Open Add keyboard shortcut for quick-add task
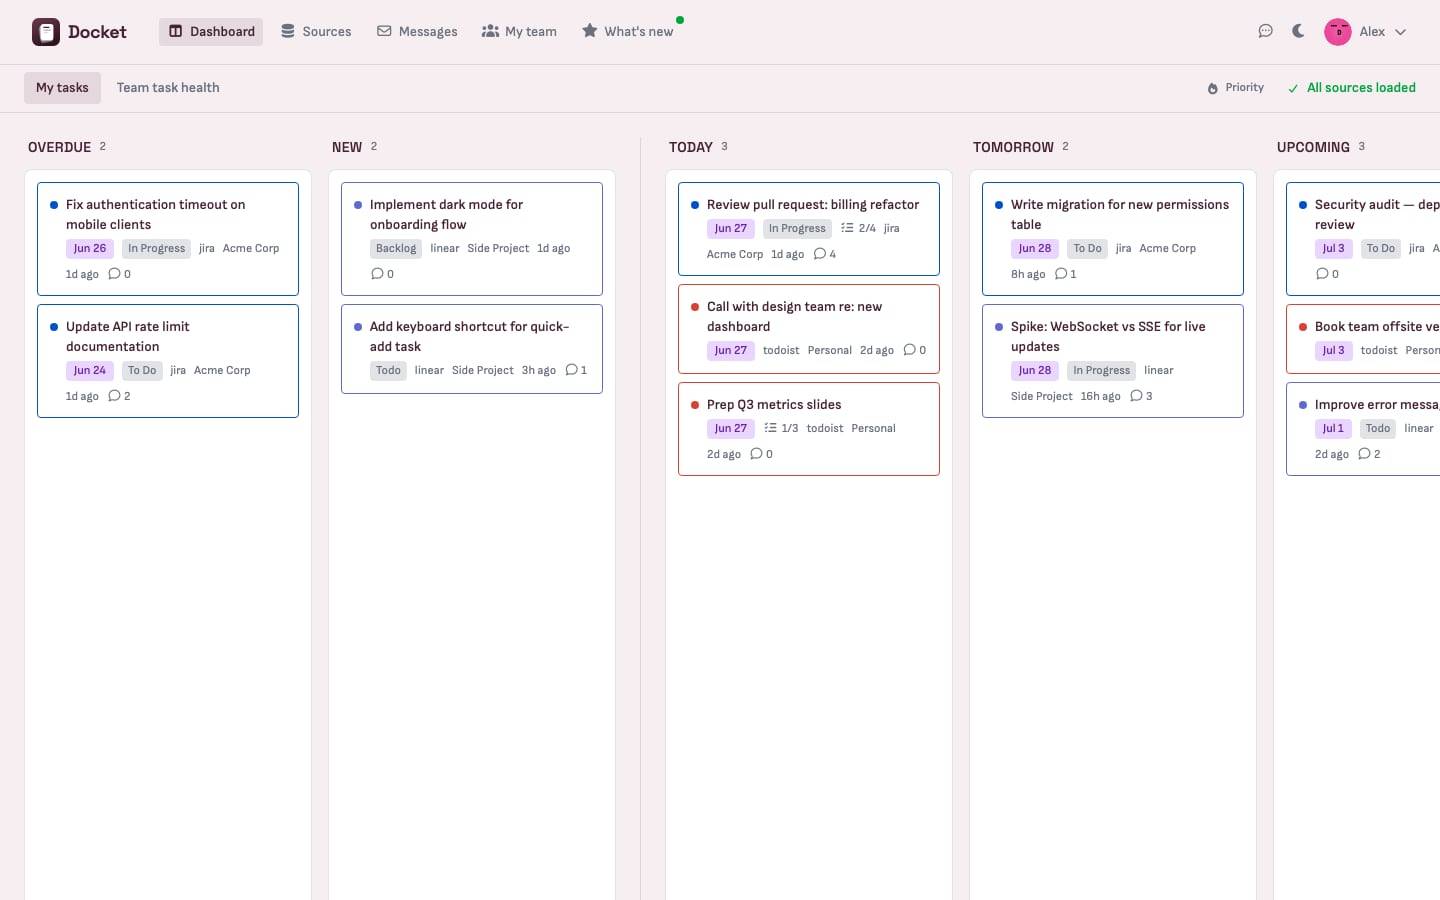Viewport: 1440px width, 900px height. click(x=472, y=349)
